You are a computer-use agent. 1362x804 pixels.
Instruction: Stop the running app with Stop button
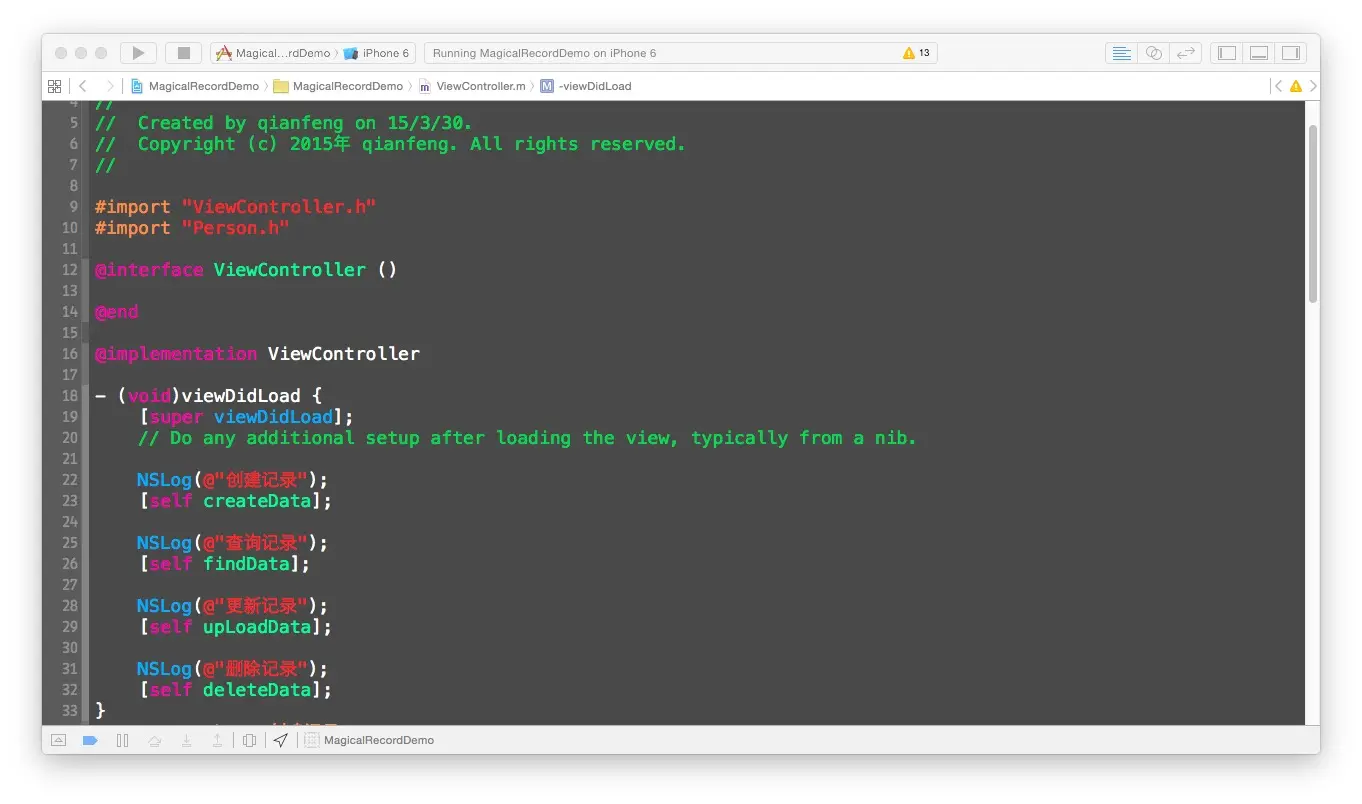pyautogui.click(x=183, y=53)
